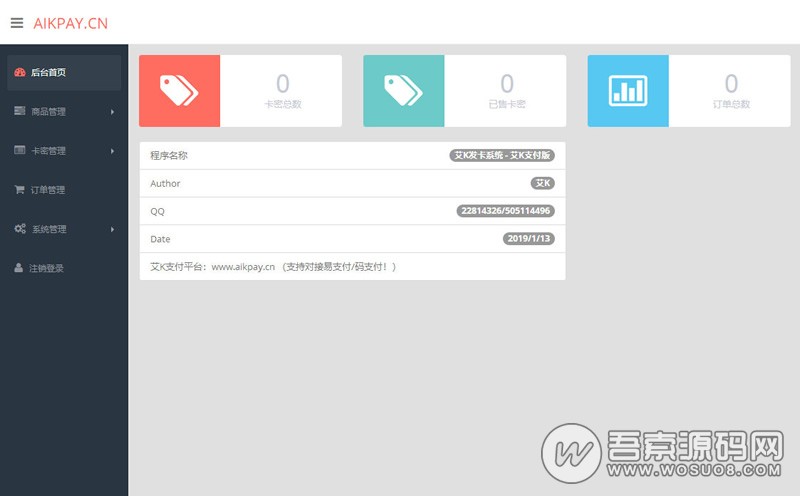Click the QQ number badge
The width and height of the screenshot is (800, 496).
pyautogui.click(x=505, y=211)
